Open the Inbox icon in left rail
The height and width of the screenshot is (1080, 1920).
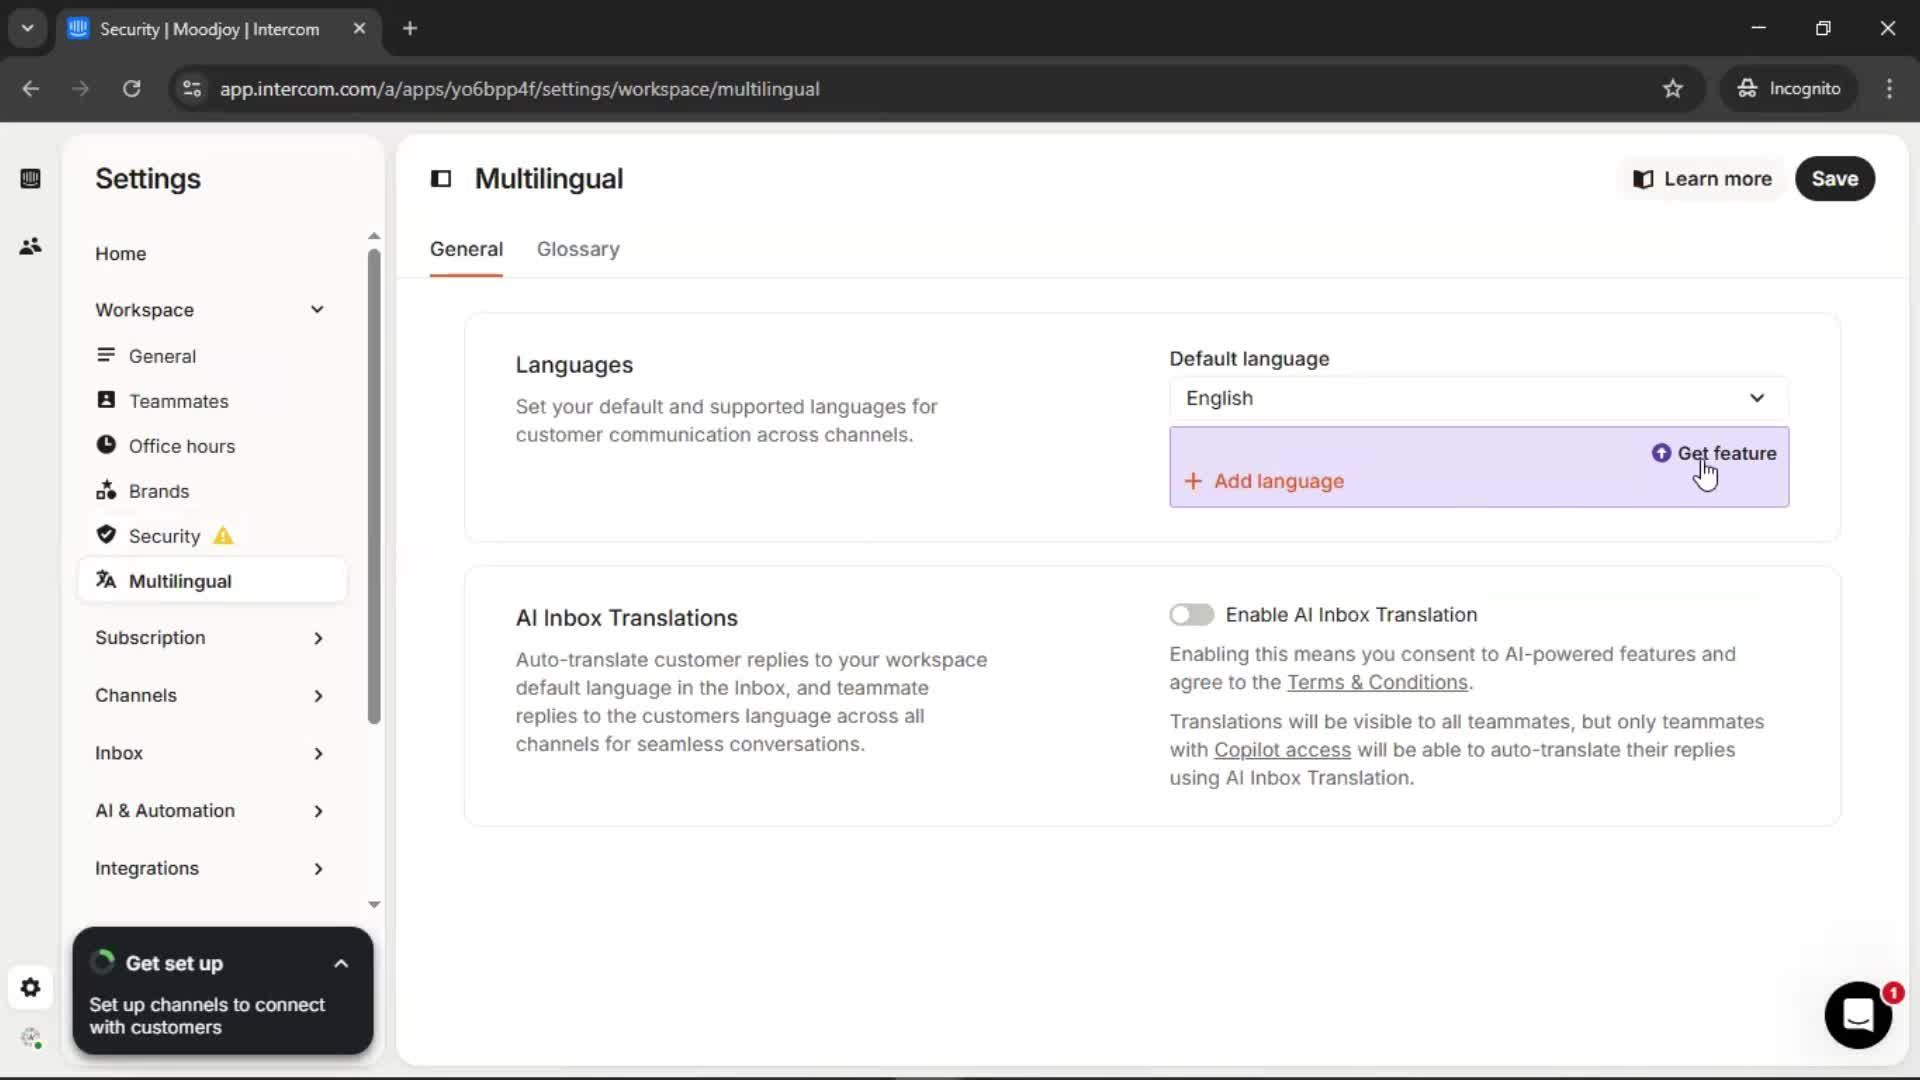tap(30, 179)
